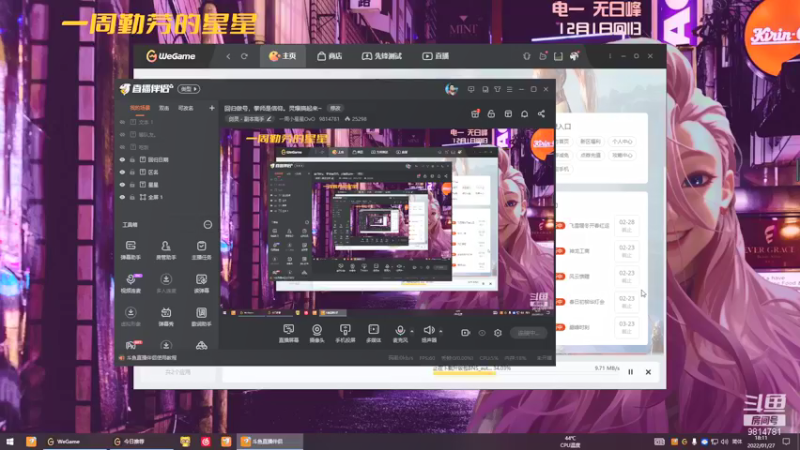Open the mode dropdown beside the companion logo
The height and width of the screenshot is (450, 800).
tap(189, 89)
